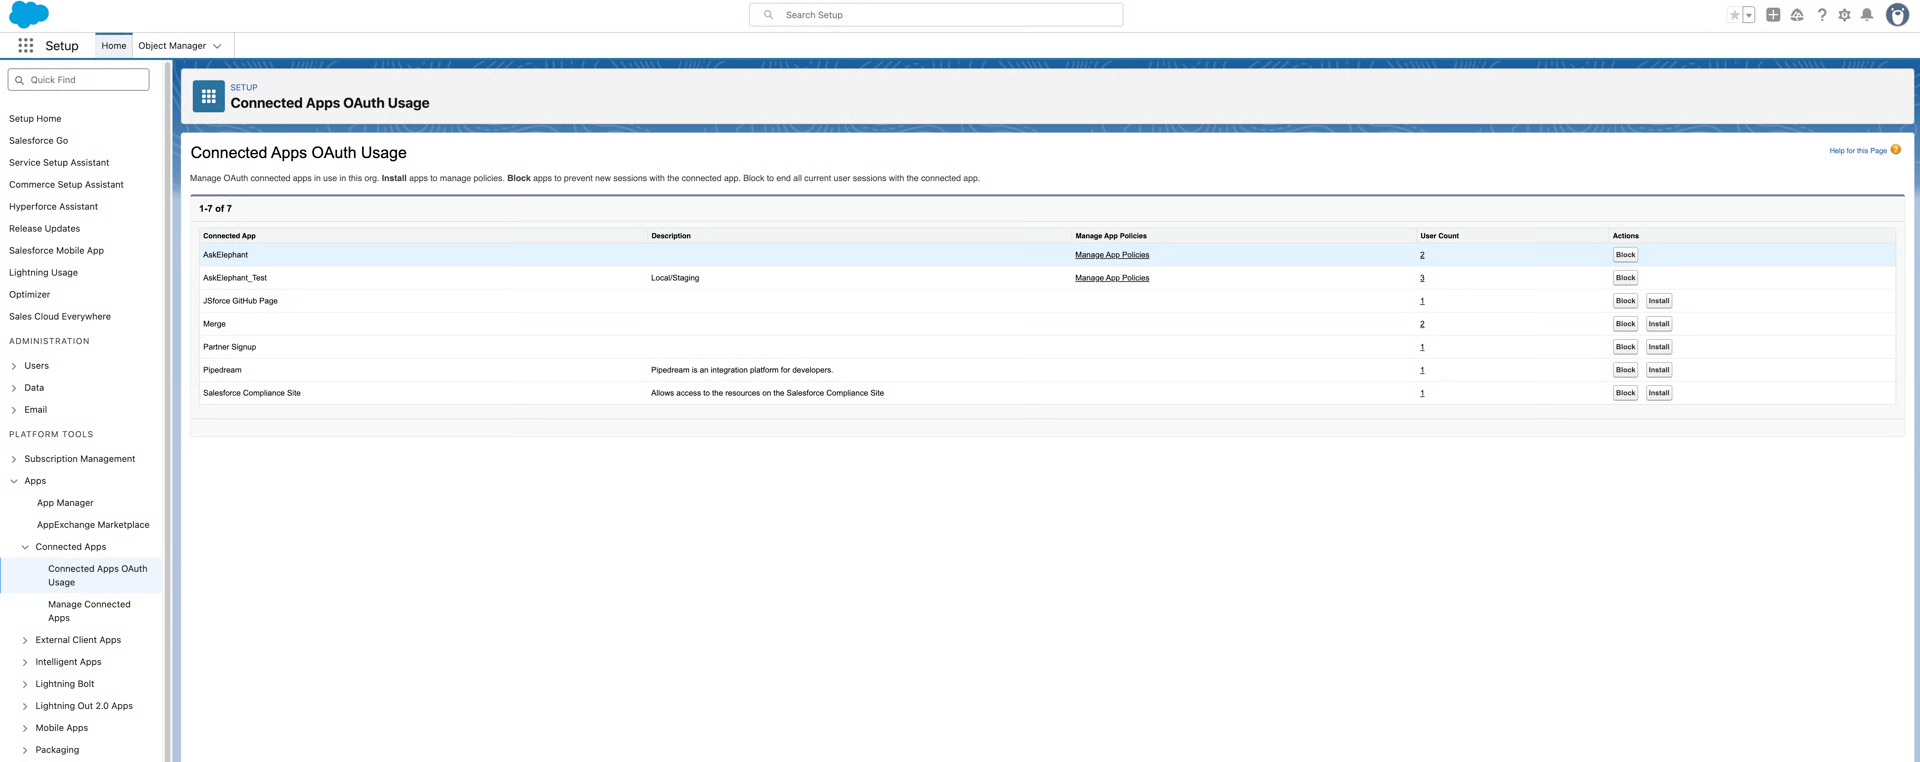
Task: Open Salesforce Mobile App
Action: point(56,251)
